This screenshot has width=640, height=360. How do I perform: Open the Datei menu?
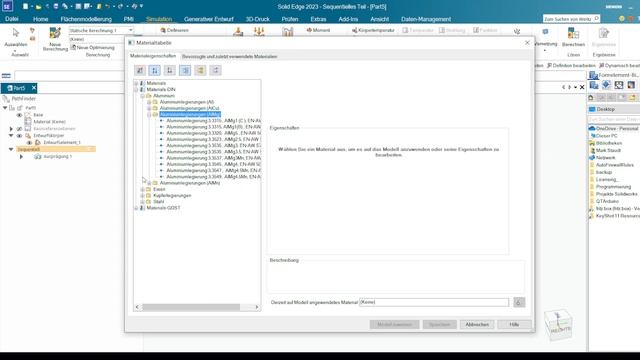tap(12, 19)
